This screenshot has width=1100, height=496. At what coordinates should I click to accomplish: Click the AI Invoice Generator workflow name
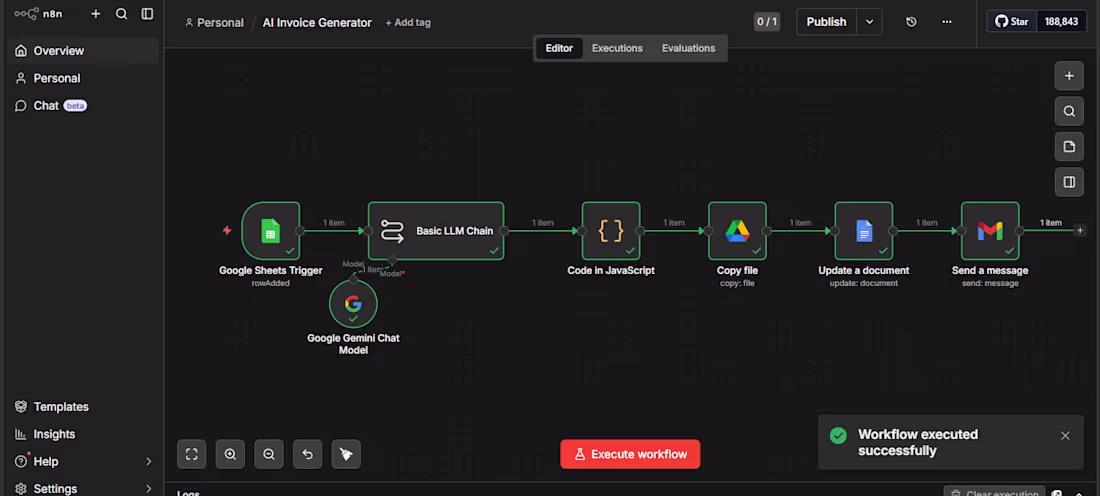pyautogui.click(x=317, y=22)
